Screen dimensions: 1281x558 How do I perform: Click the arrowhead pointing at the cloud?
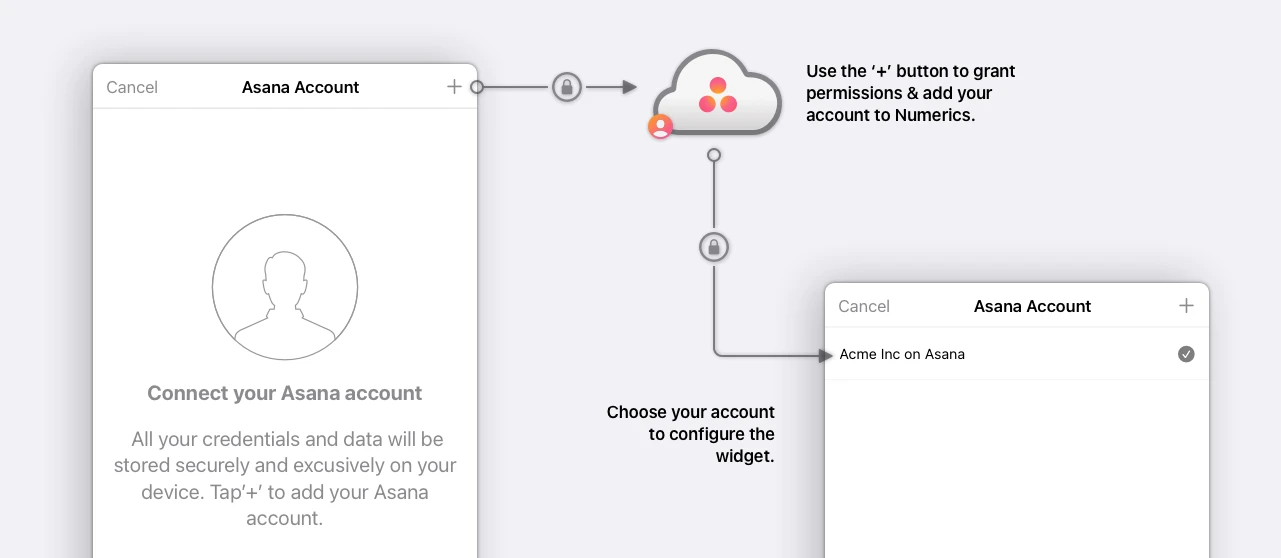click(x=630, y=87)
